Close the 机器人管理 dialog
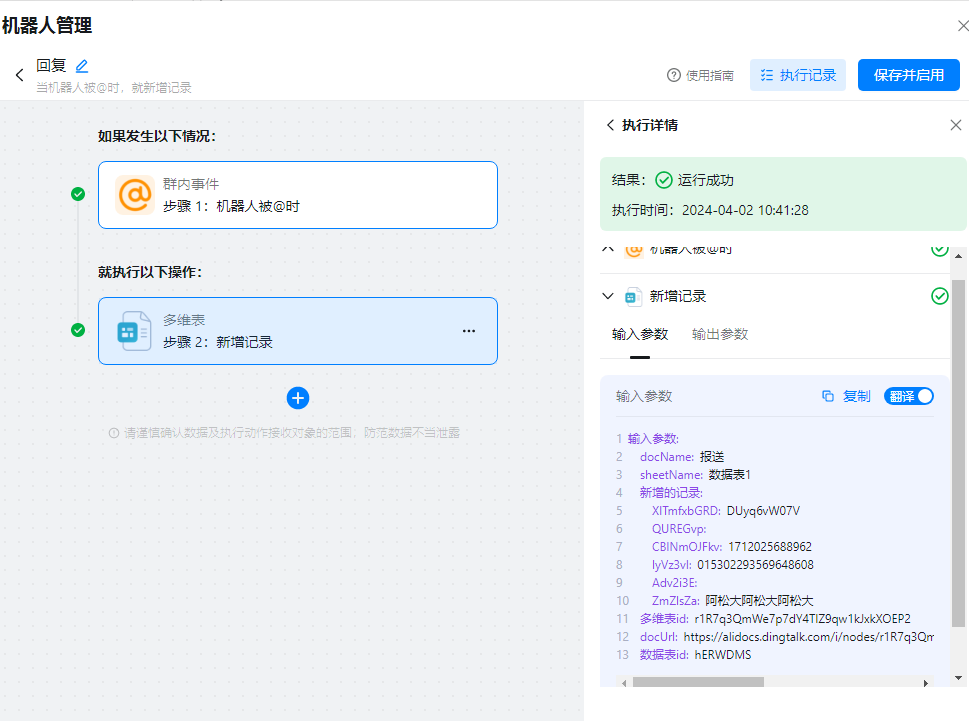The width and height of the screenshot is (969, 721). pyautogui.click(x=963, y=26)
